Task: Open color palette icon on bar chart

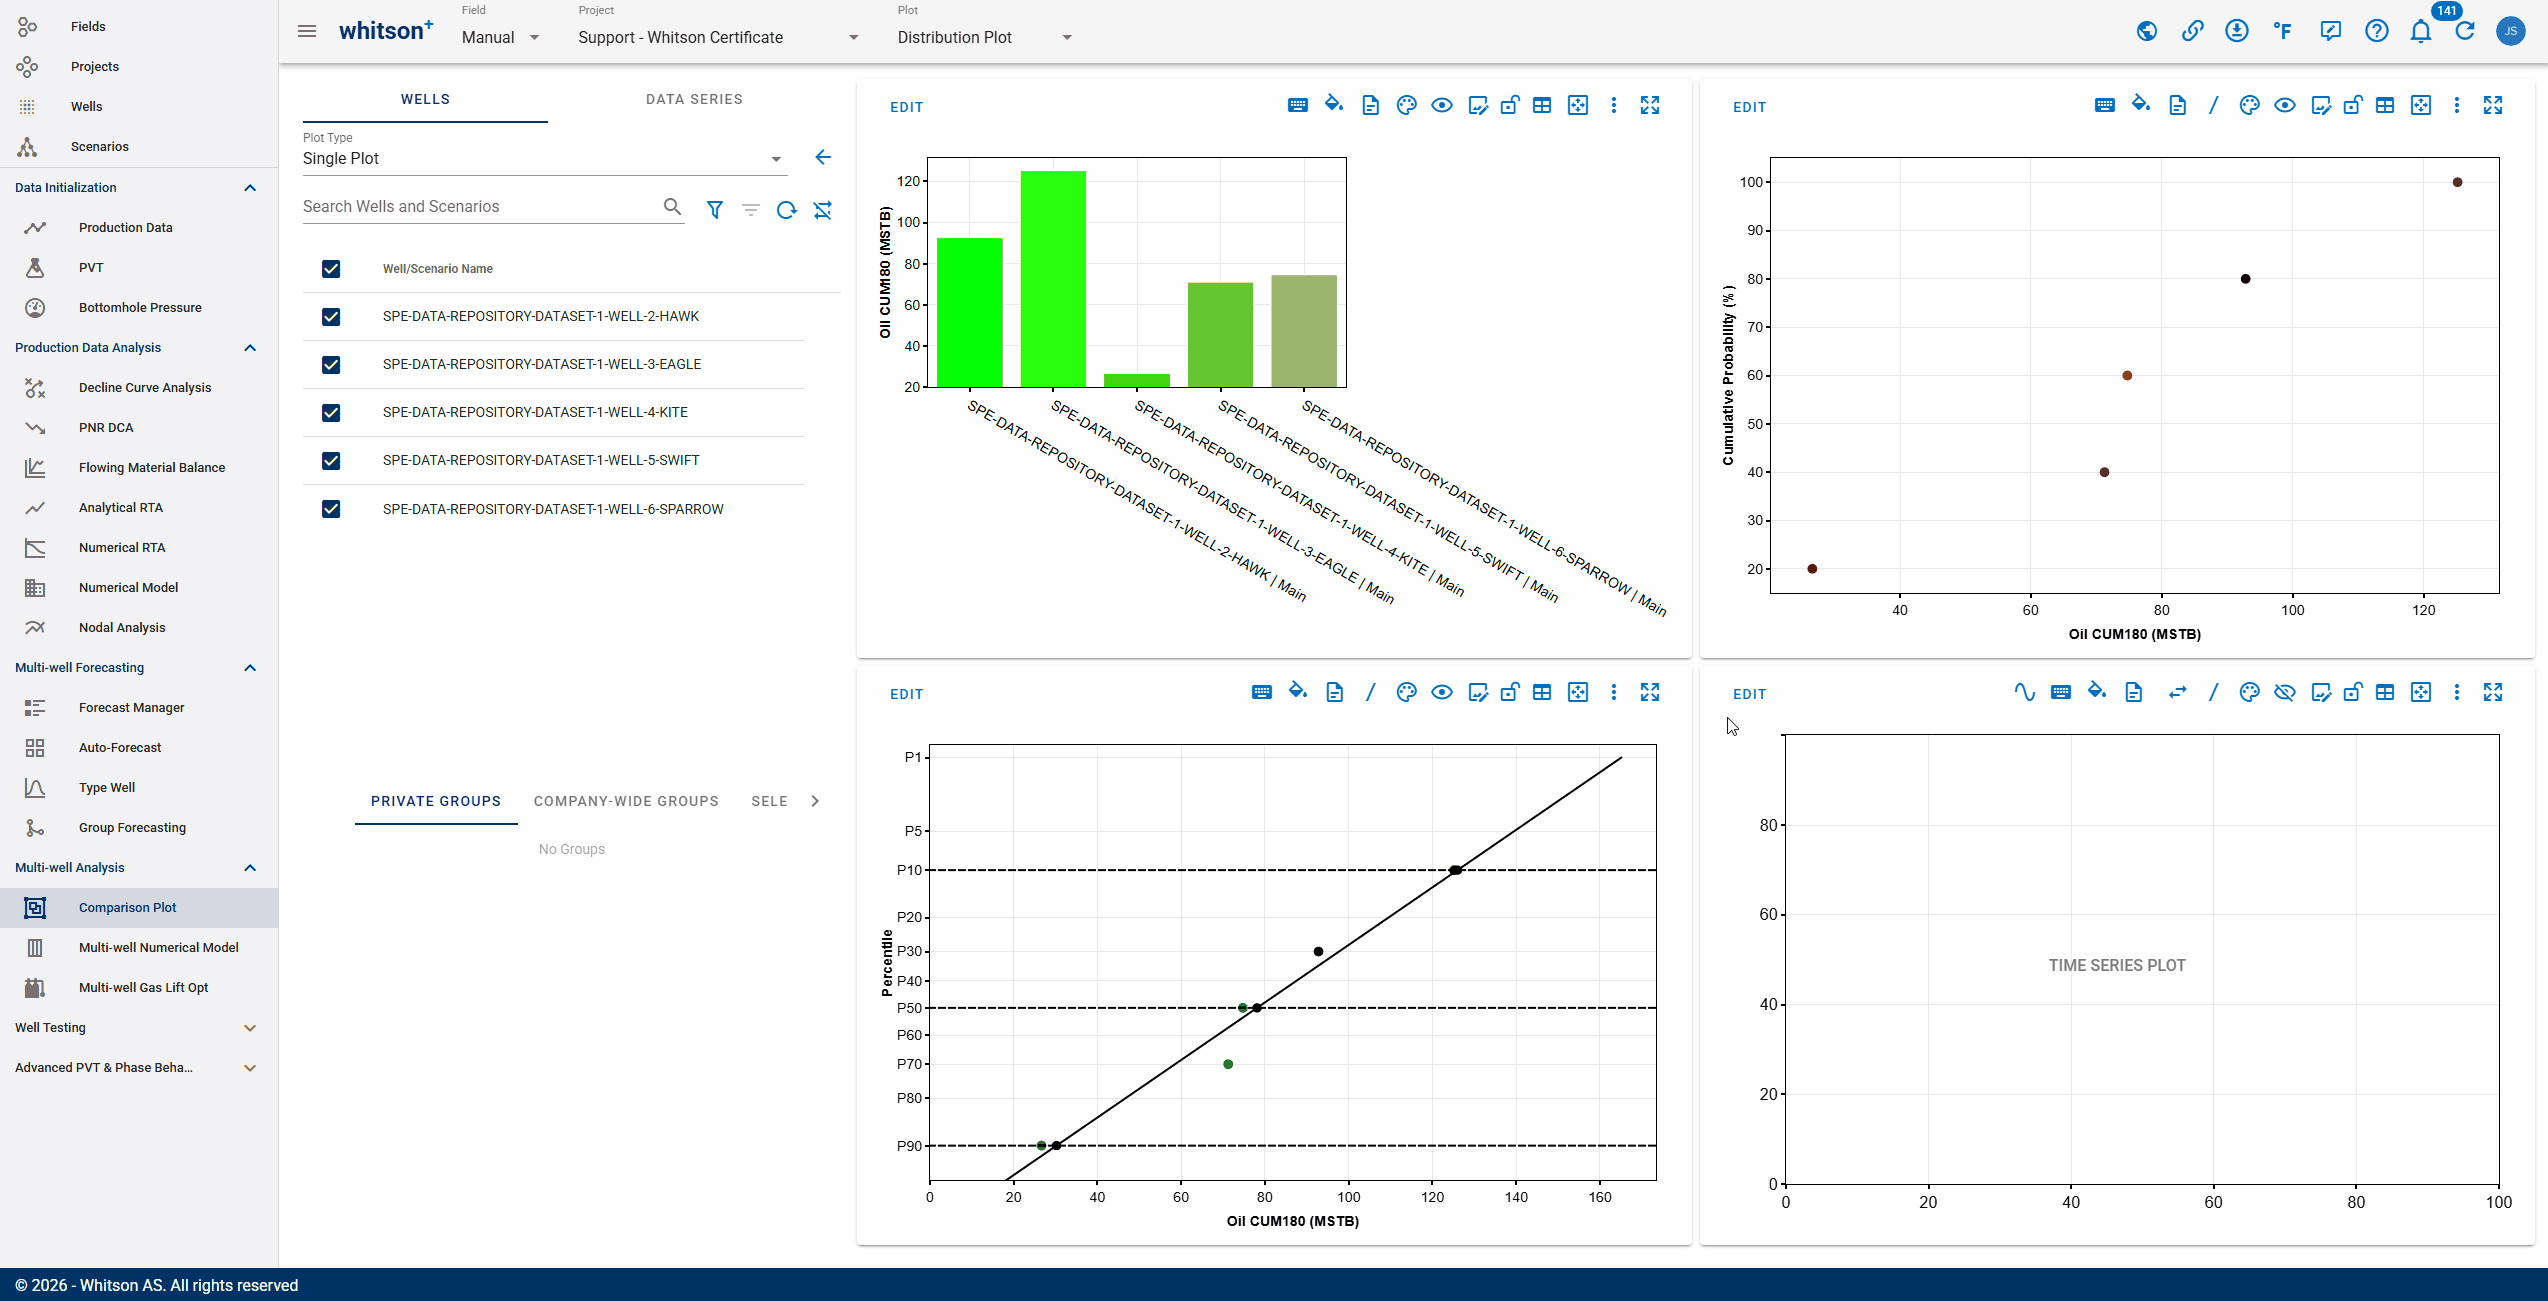Action: pyautogui.click(x=1406, y=105)
